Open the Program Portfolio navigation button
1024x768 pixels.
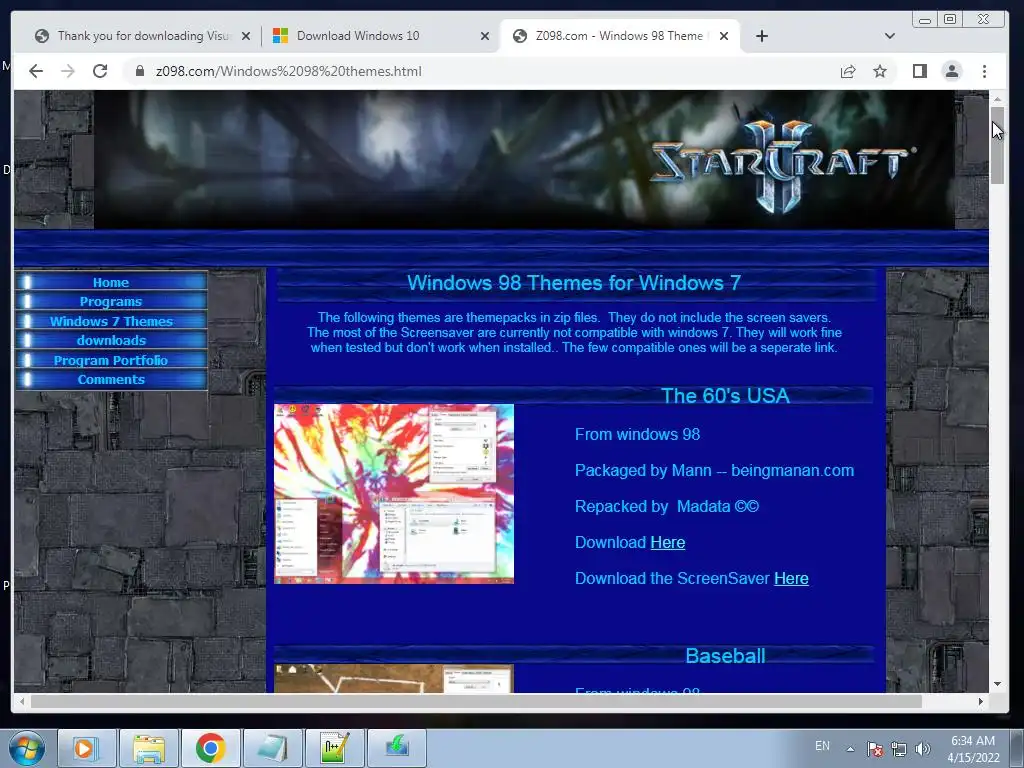click(111, 360)
